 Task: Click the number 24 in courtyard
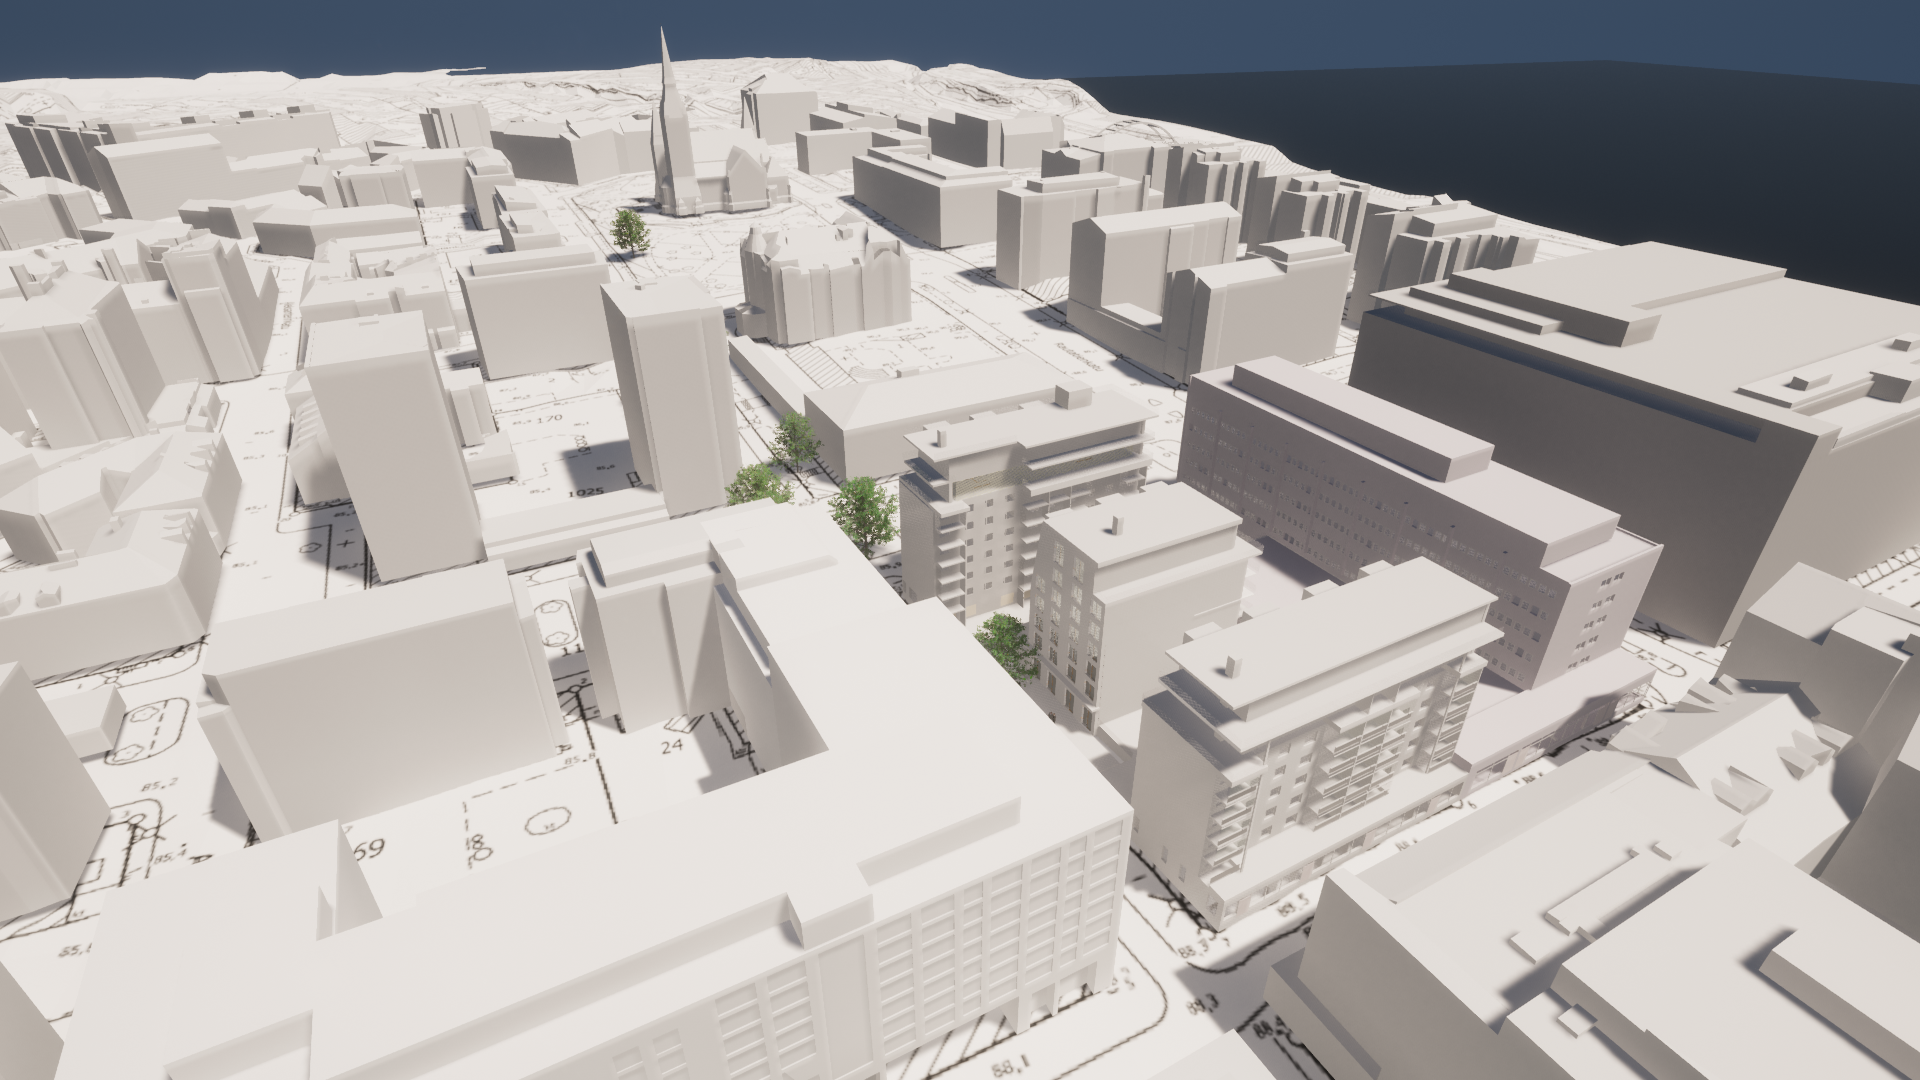[672, 746]
